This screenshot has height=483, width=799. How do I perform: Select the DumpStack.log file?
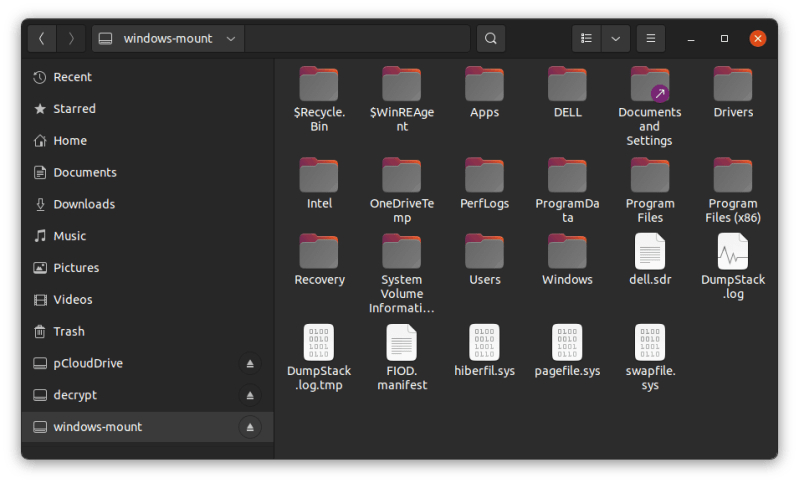[x=733, y=266]
